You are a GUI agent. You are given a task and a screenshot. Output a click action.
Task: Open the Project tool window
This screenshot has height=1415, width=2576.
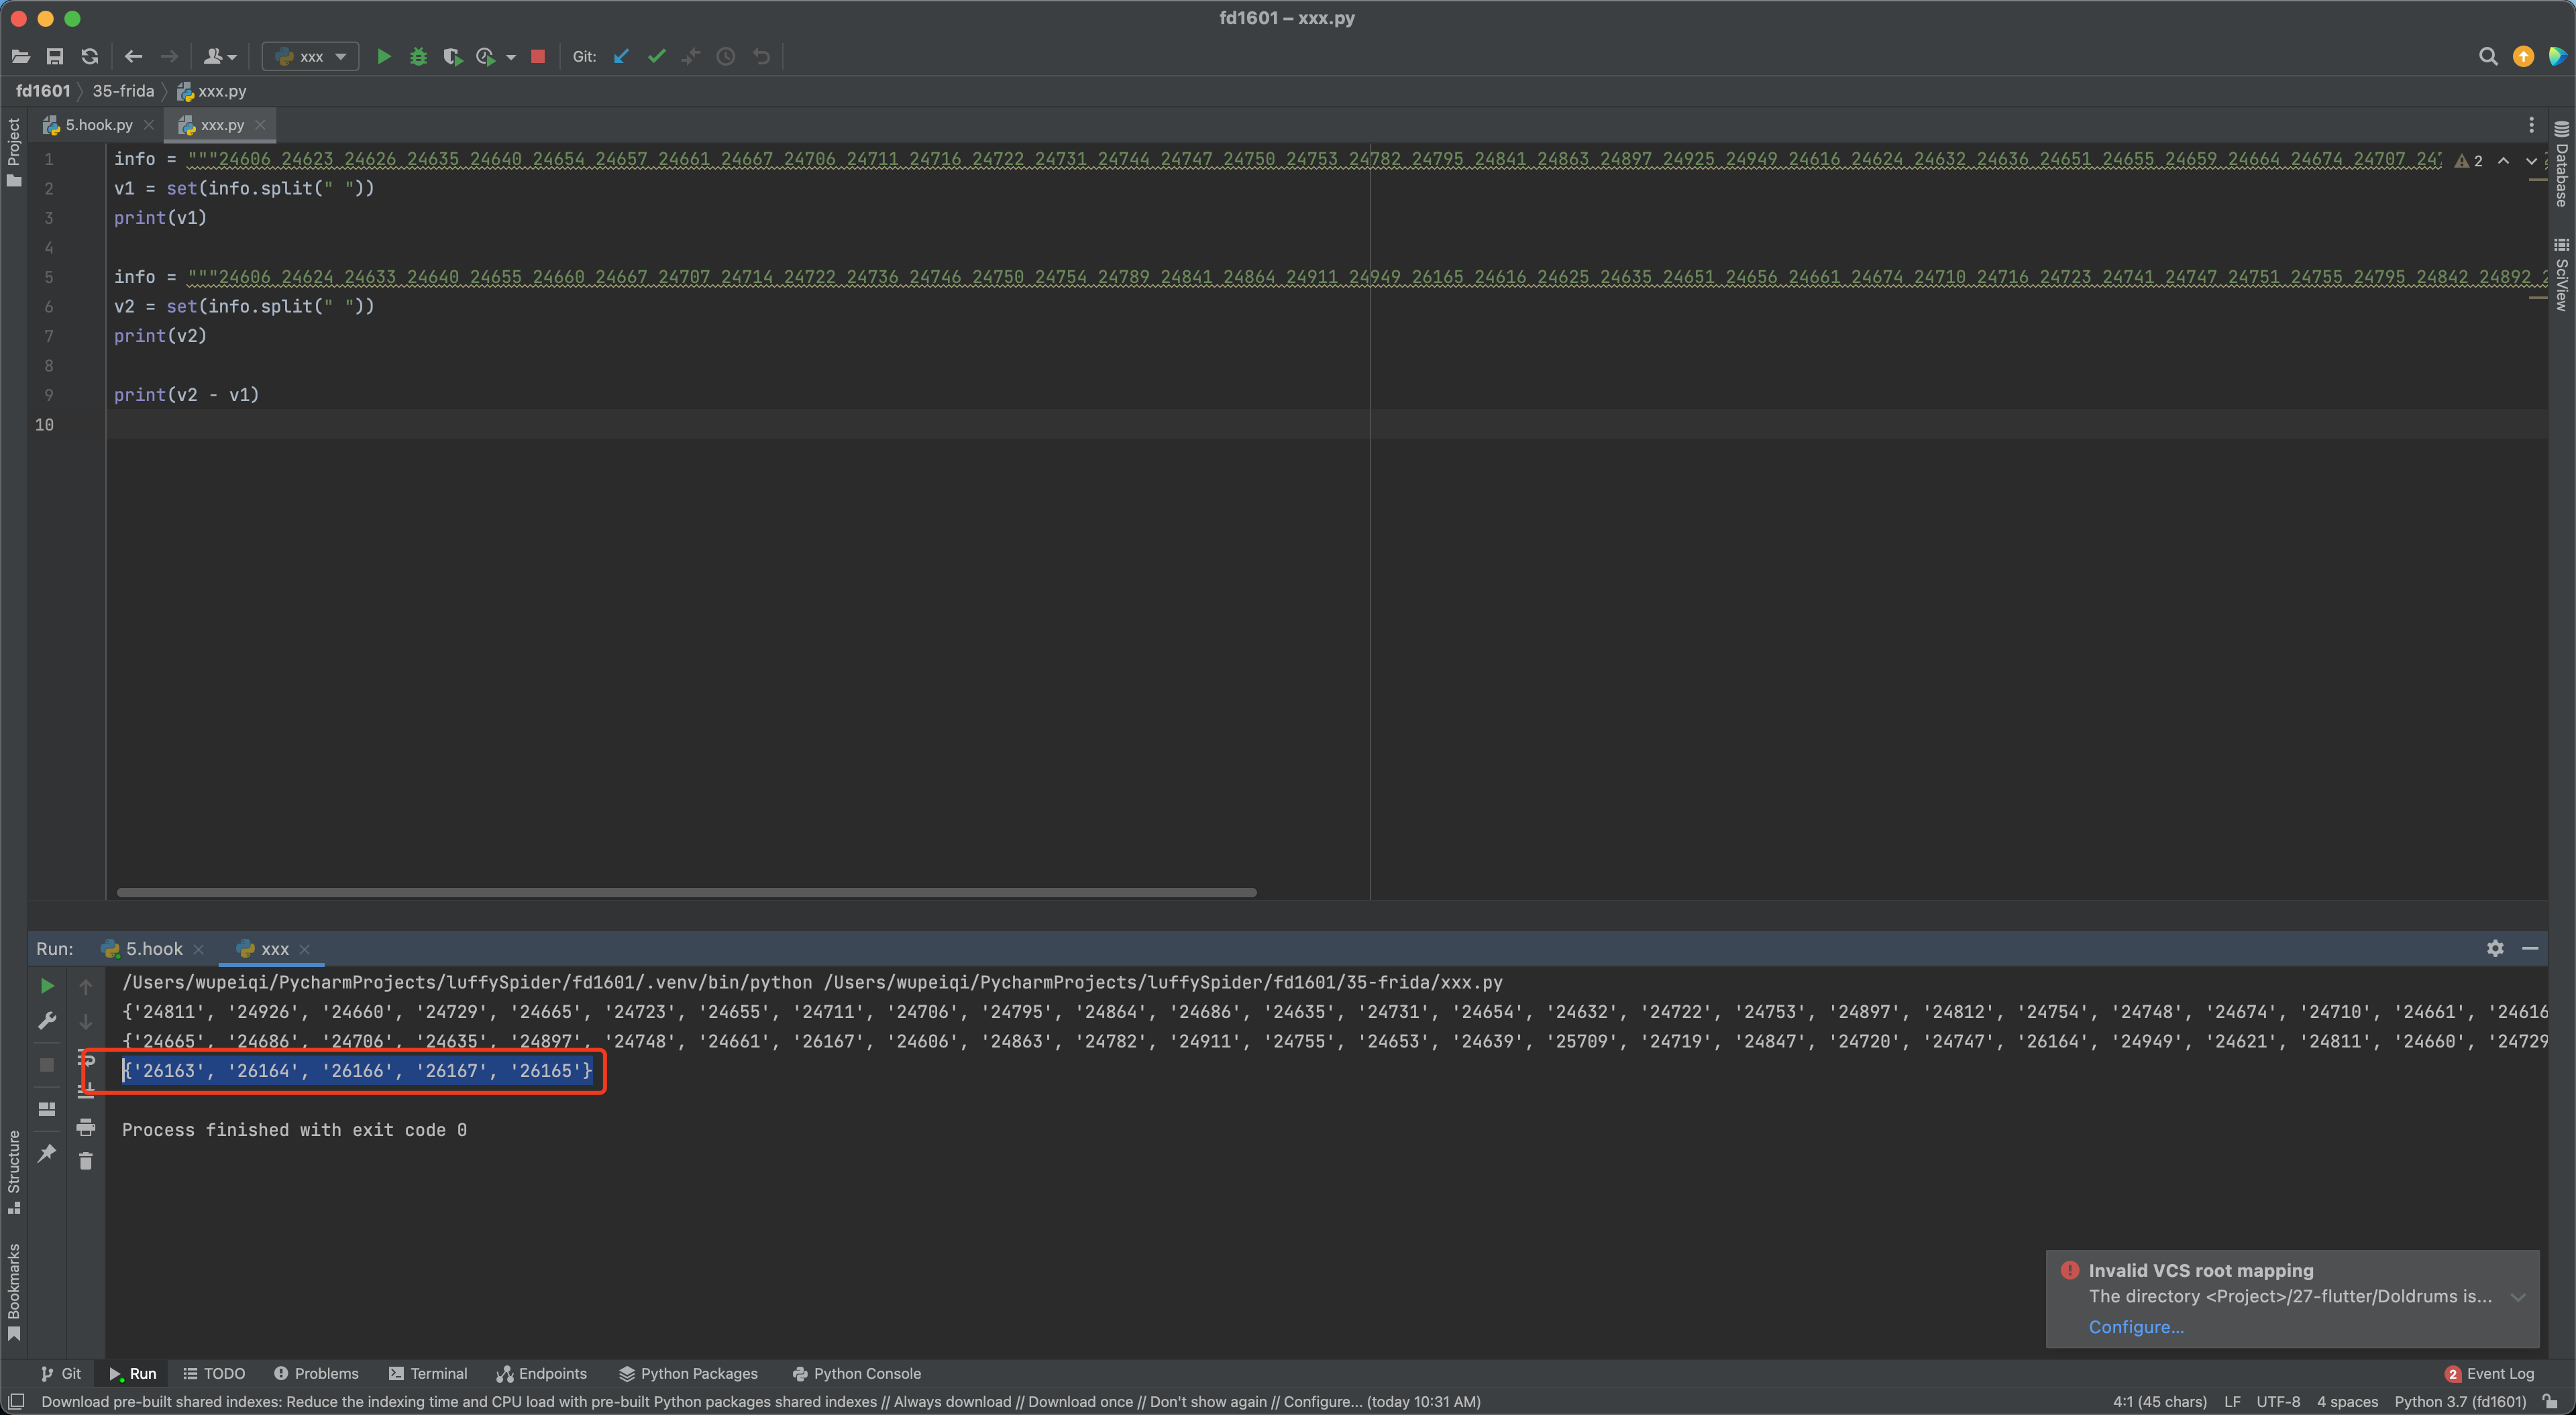click(14, 152)
